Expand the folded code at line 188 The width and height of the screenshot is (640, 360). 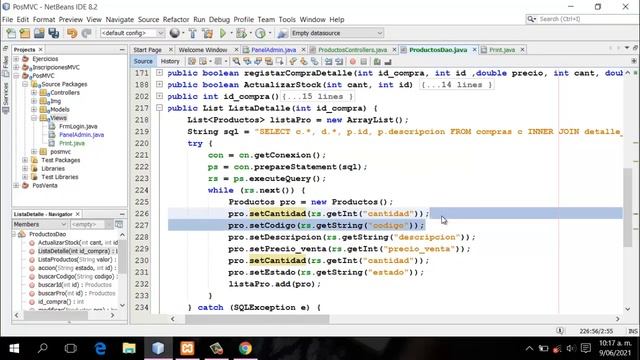(160, 84)
